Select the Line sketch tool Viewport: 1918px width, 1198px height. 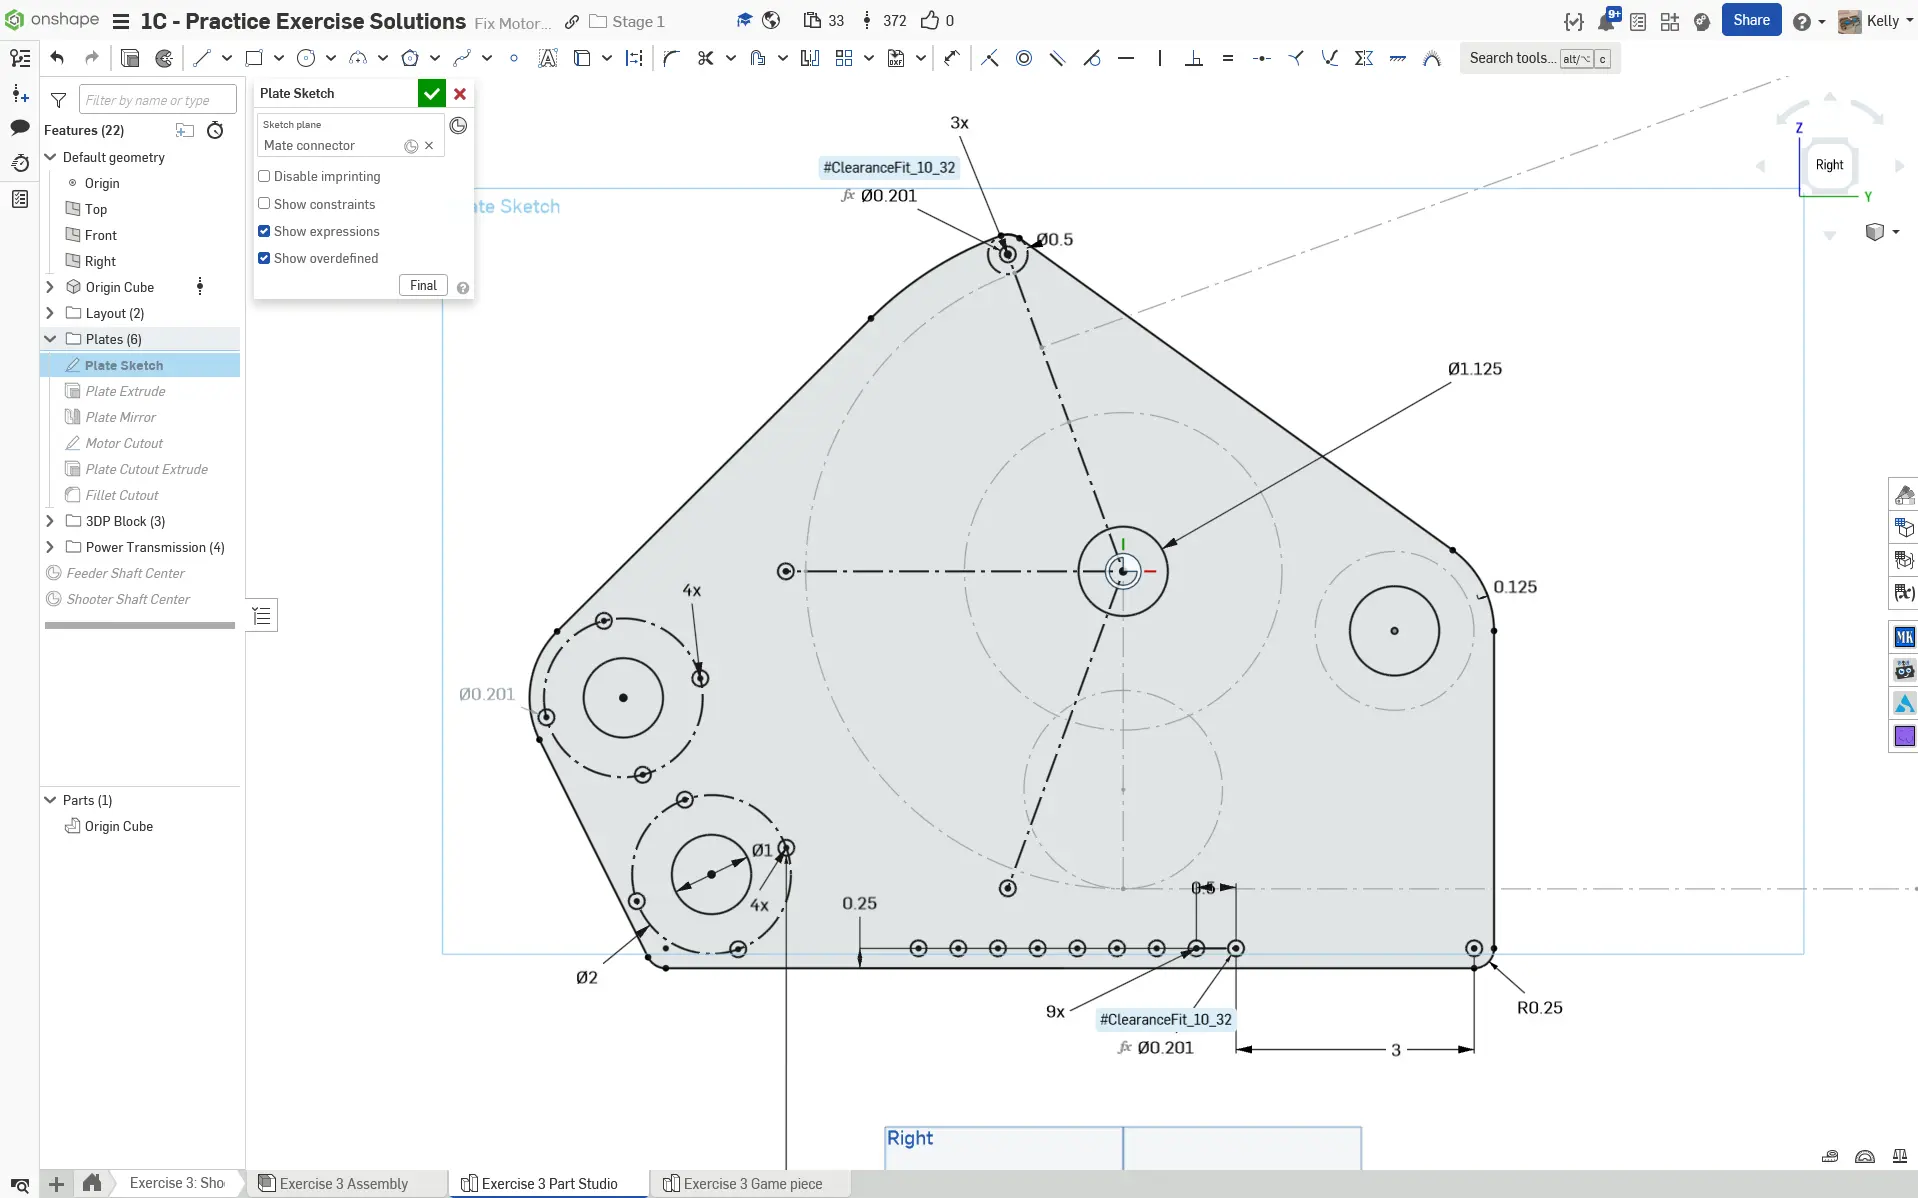(202, 58)
